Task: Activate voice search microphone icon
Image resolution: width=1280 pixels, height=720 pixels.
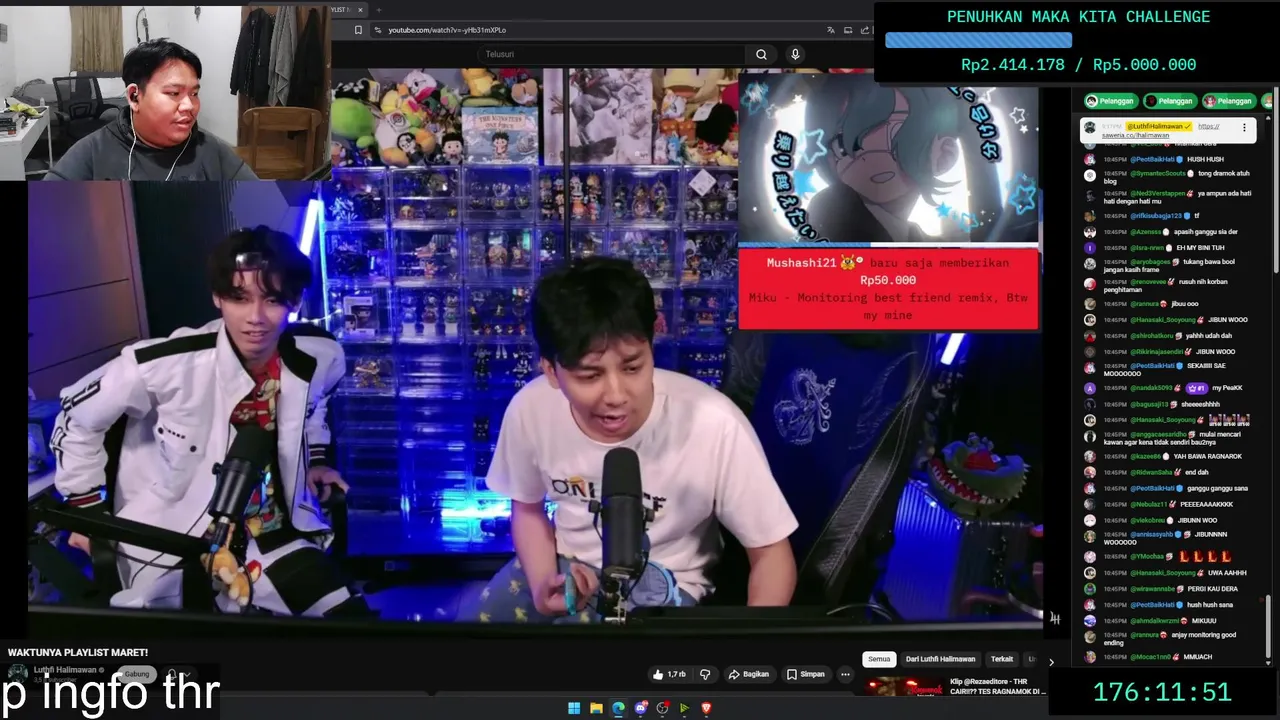Action: click(x=795, y=54)
